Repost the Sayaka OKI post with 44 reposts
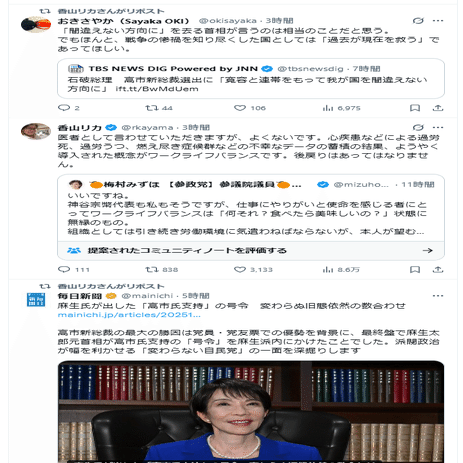 point(159,108)
